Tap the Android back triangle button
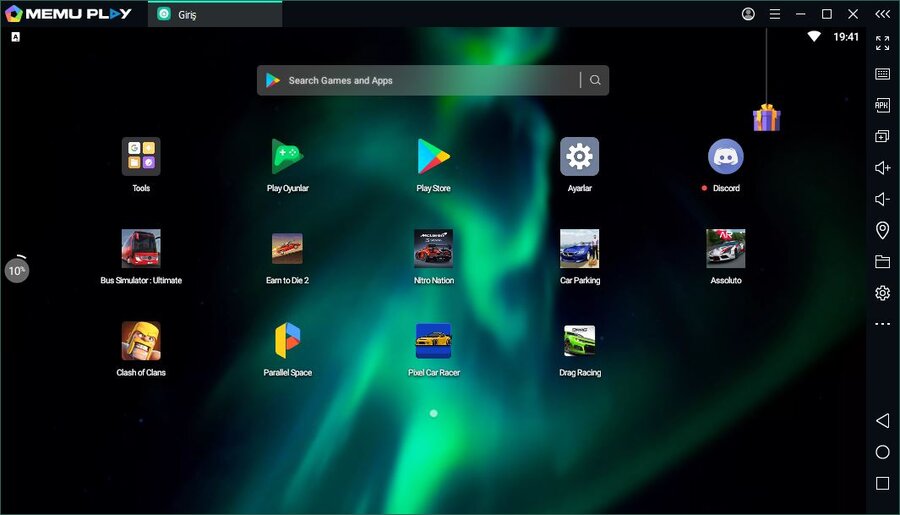Viewport: 900px width, 515px height. coord(882,420)
